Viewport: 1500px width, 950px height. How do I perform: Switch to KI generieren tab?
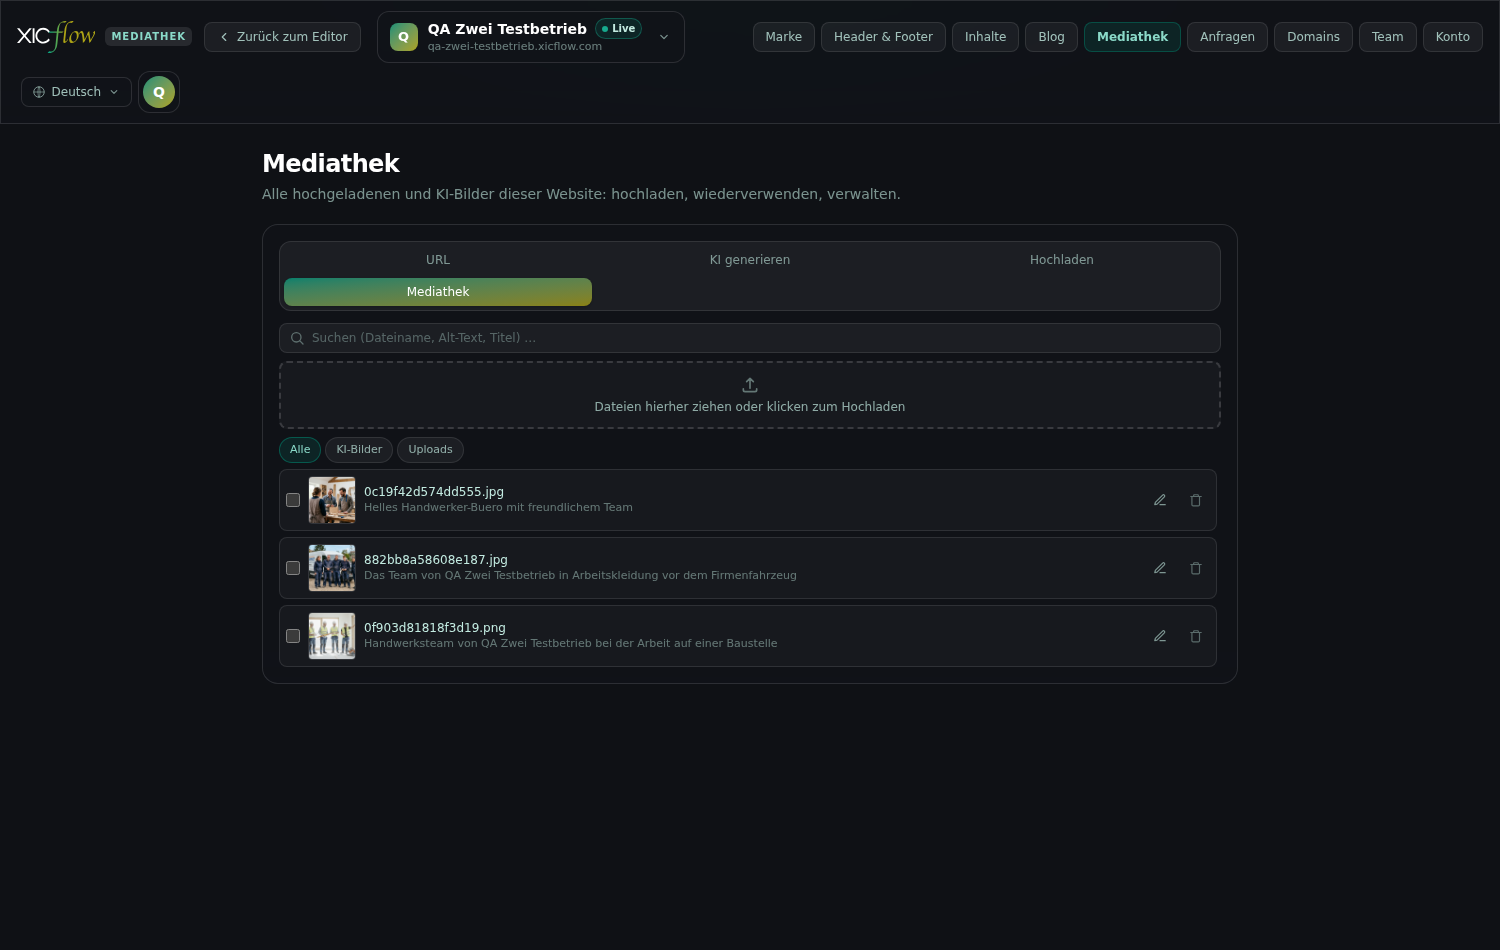point(750,260)
